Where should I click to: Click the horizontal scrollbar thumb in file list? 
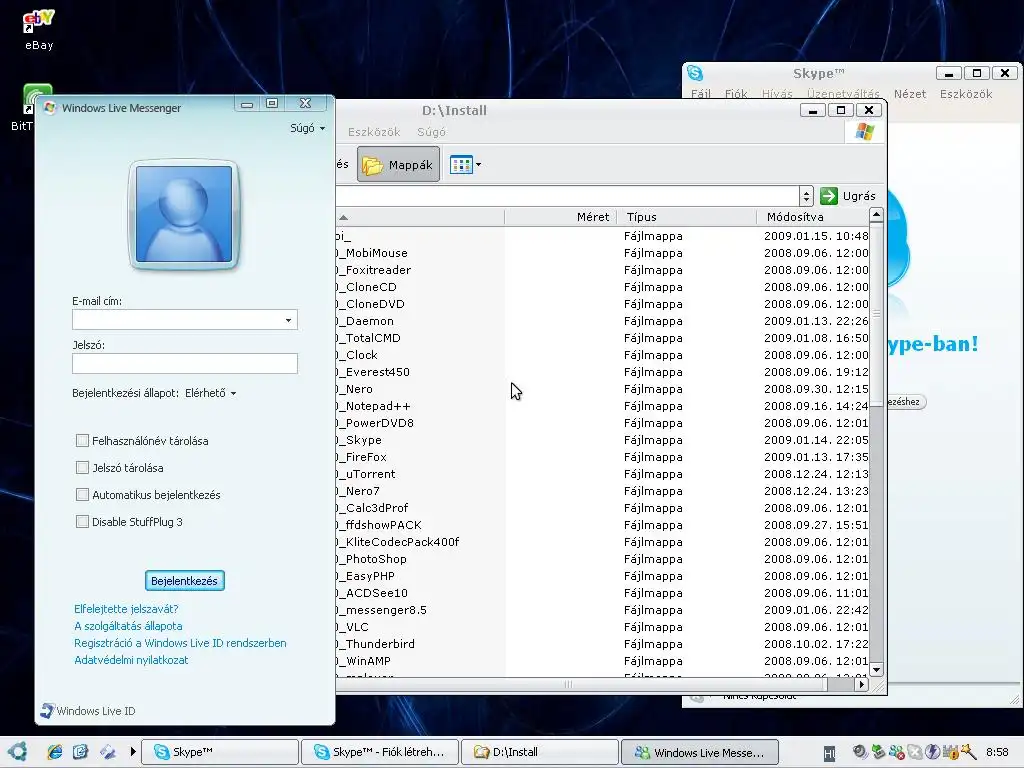pos(581,684)
